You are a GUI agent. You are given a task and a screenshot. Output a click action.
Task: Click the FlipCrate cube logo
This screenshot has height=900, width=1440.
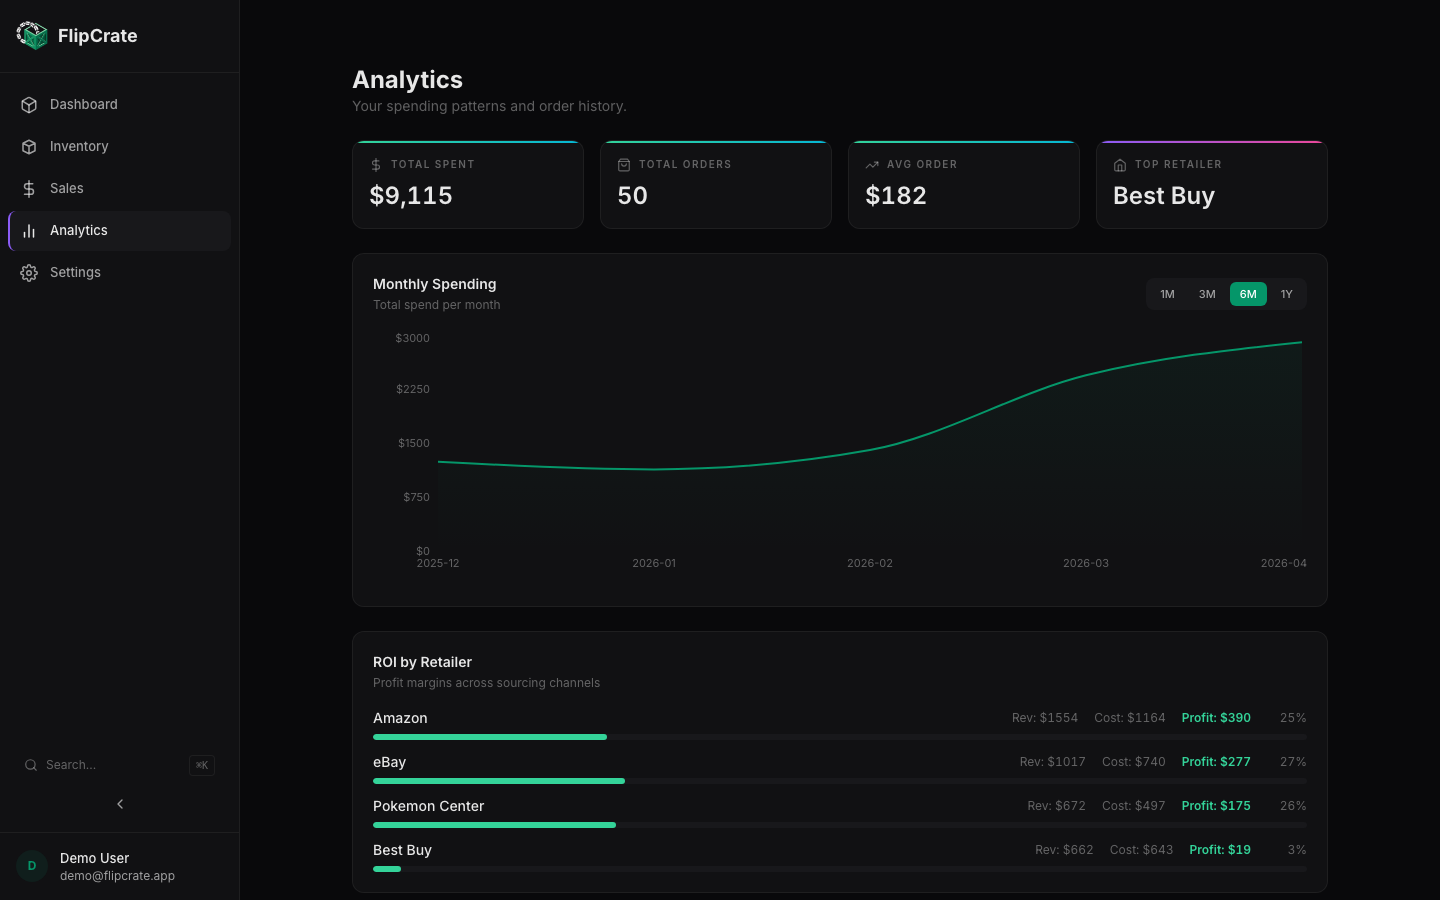32,35
